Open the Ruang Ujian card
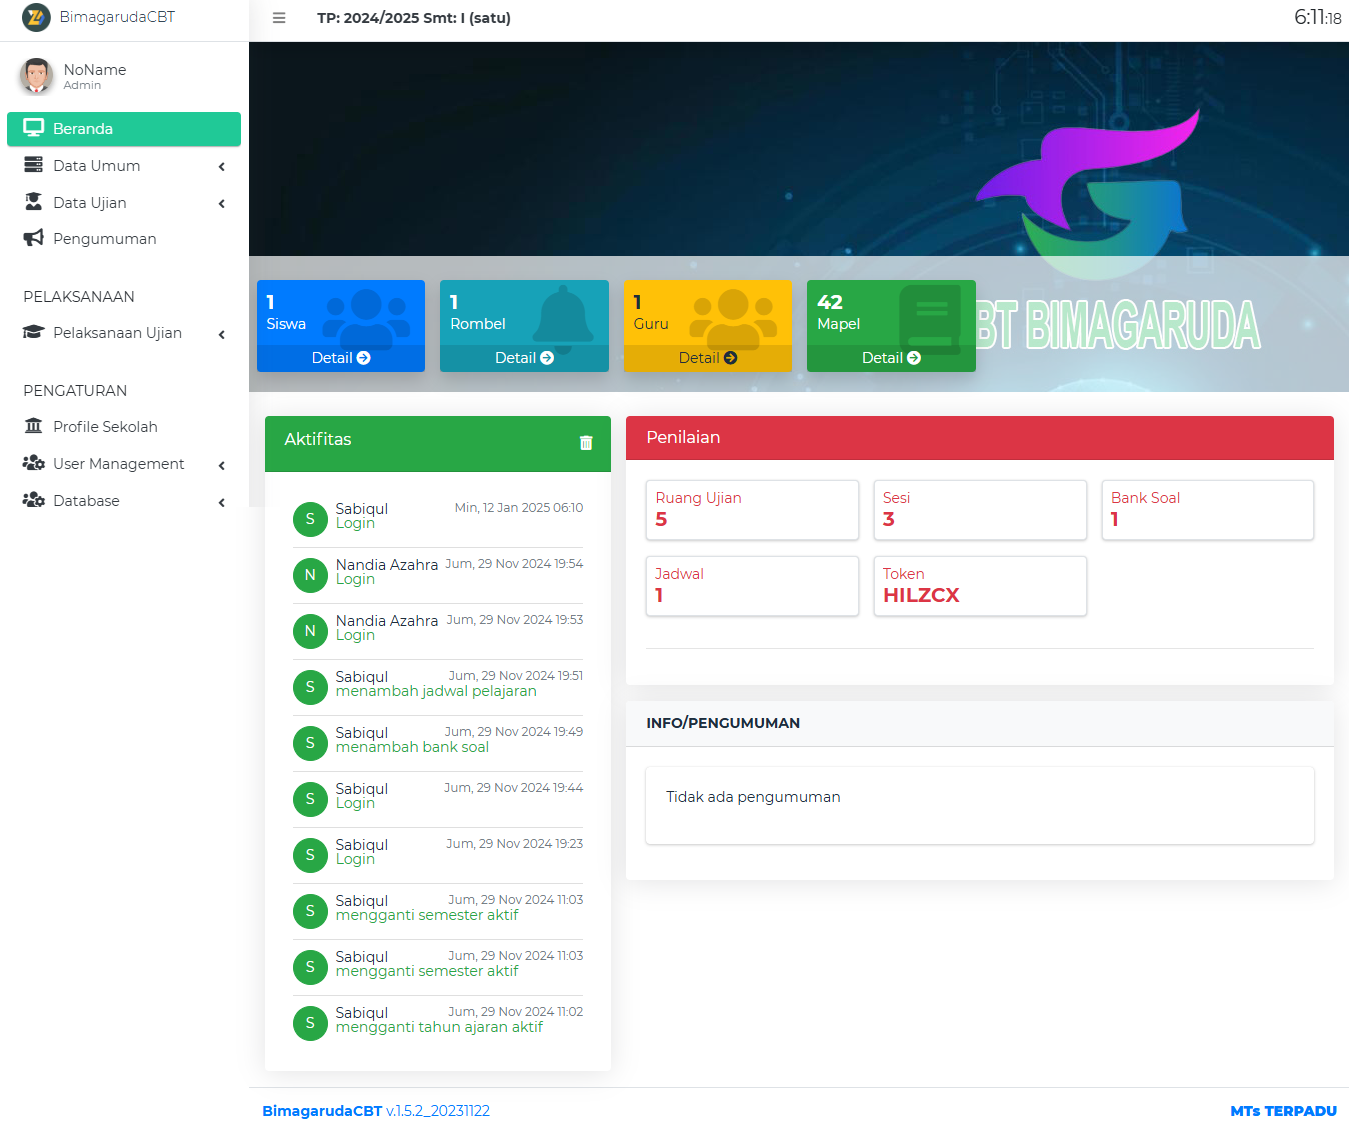 tap(752, 510)
